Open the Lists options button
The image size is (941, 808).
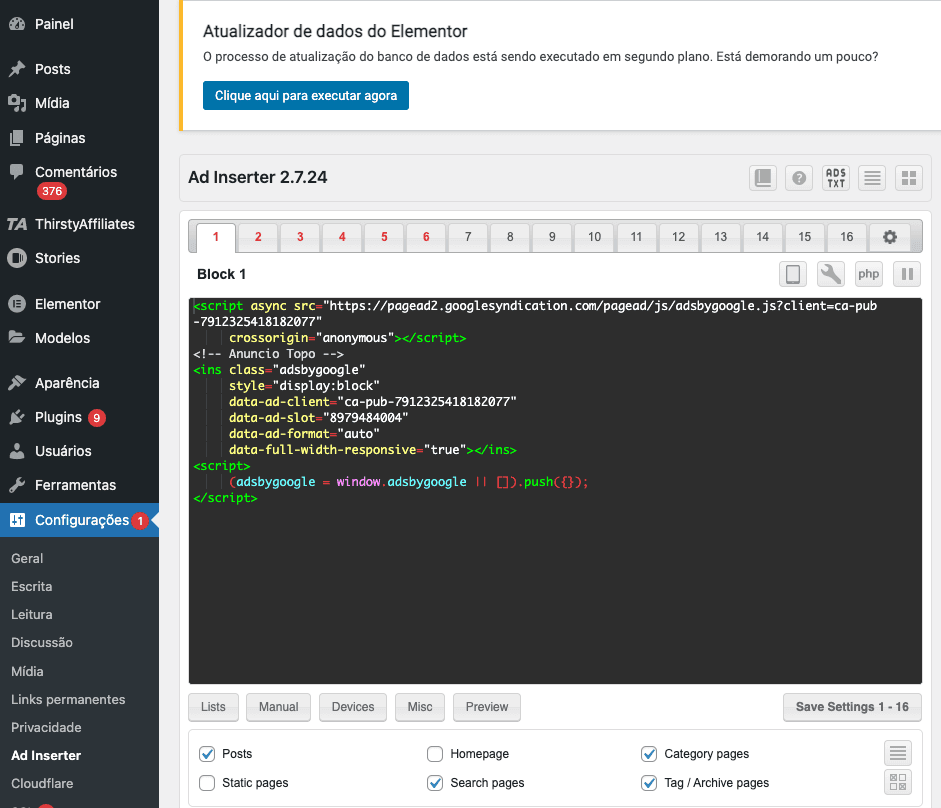pyautogui.click(x=213, y=707)
